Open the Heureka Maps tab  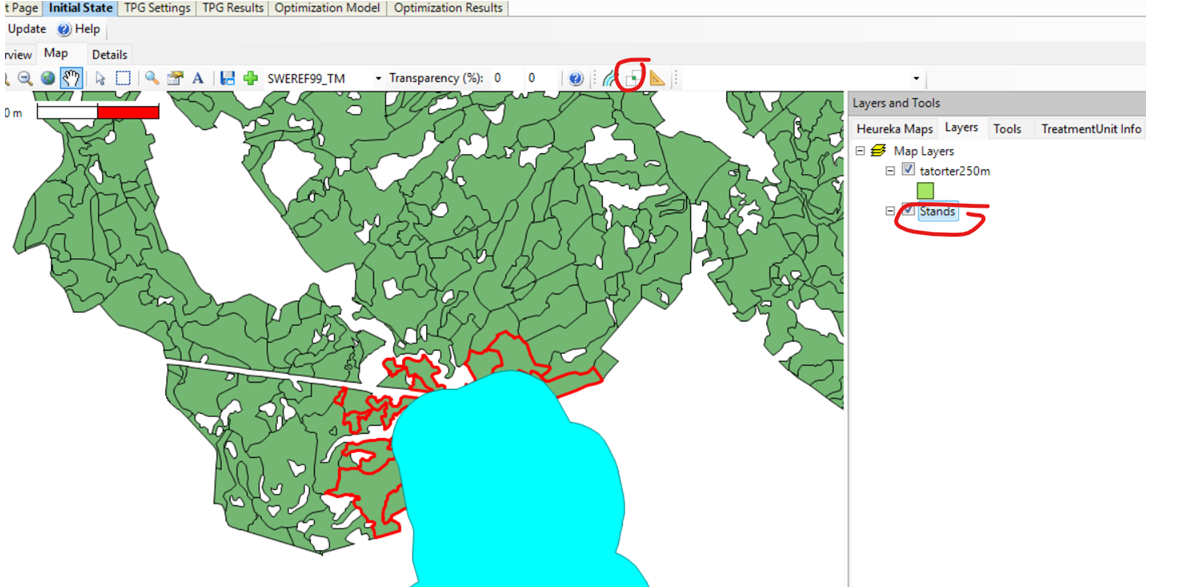[894, 128]
